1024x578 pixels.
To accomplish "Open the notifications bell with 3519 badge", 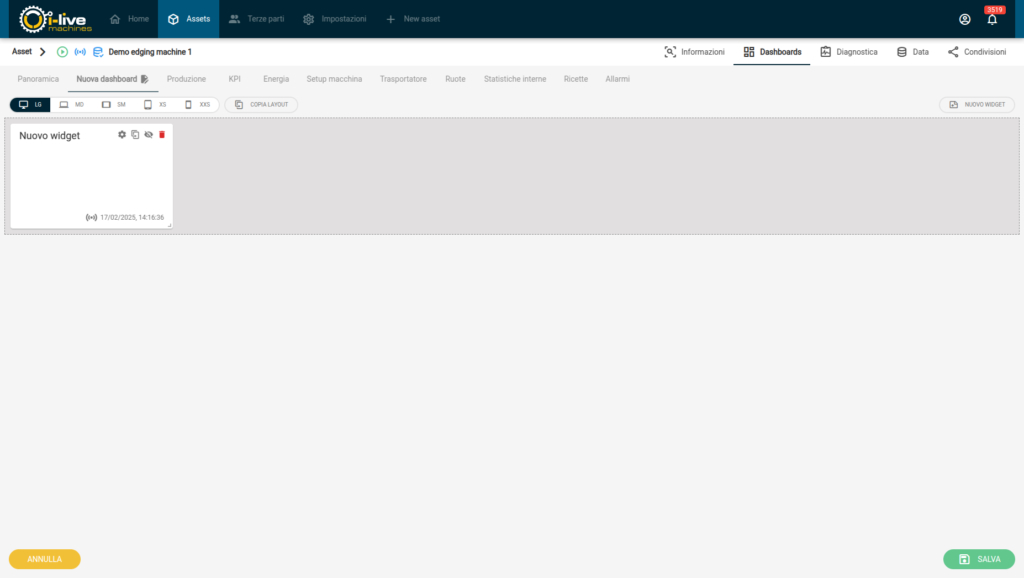I will tap(992, 19).
